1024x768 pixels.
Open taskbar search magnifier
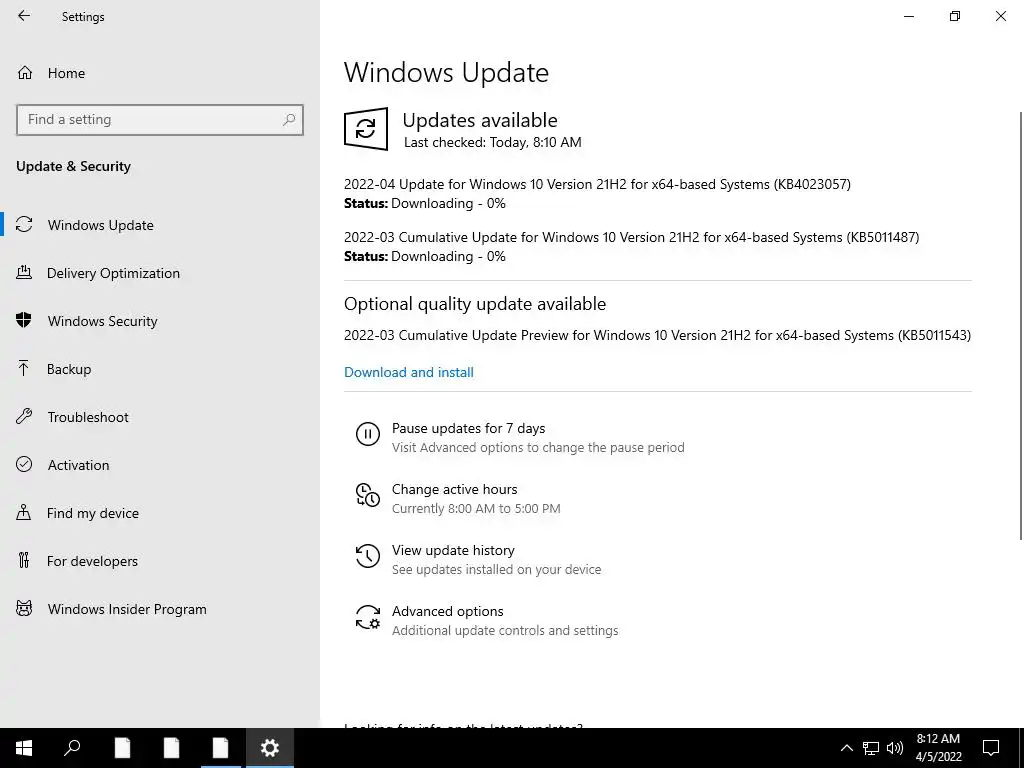pyautogui.click(x=72, y=748)
